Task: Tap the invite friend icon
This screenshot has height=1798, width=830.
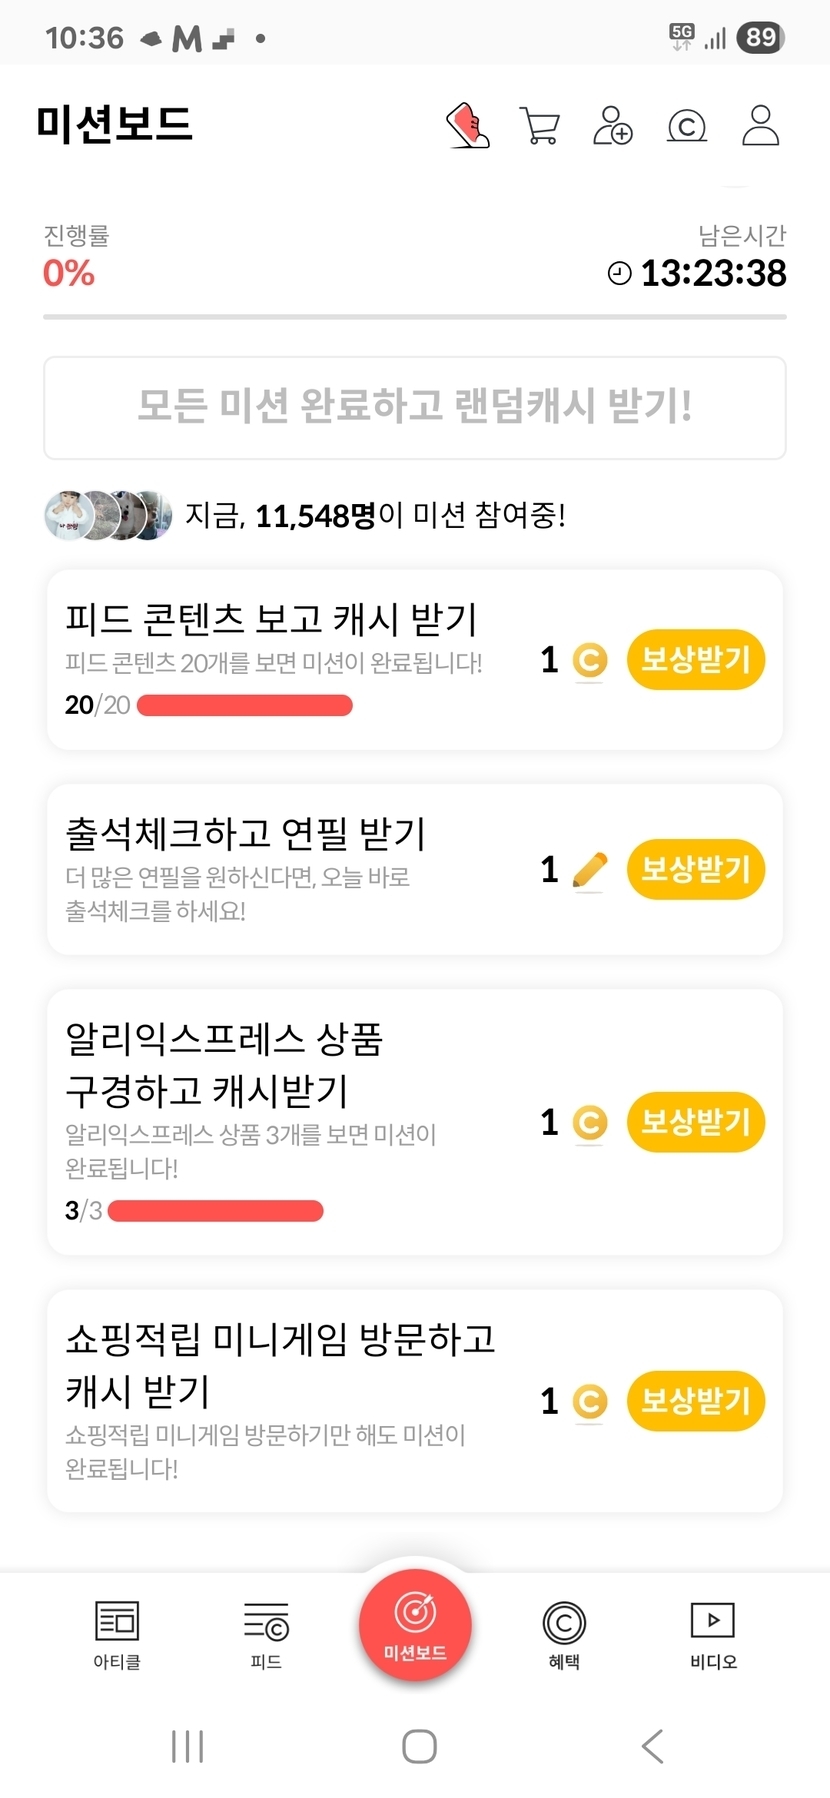Action: 612,126
